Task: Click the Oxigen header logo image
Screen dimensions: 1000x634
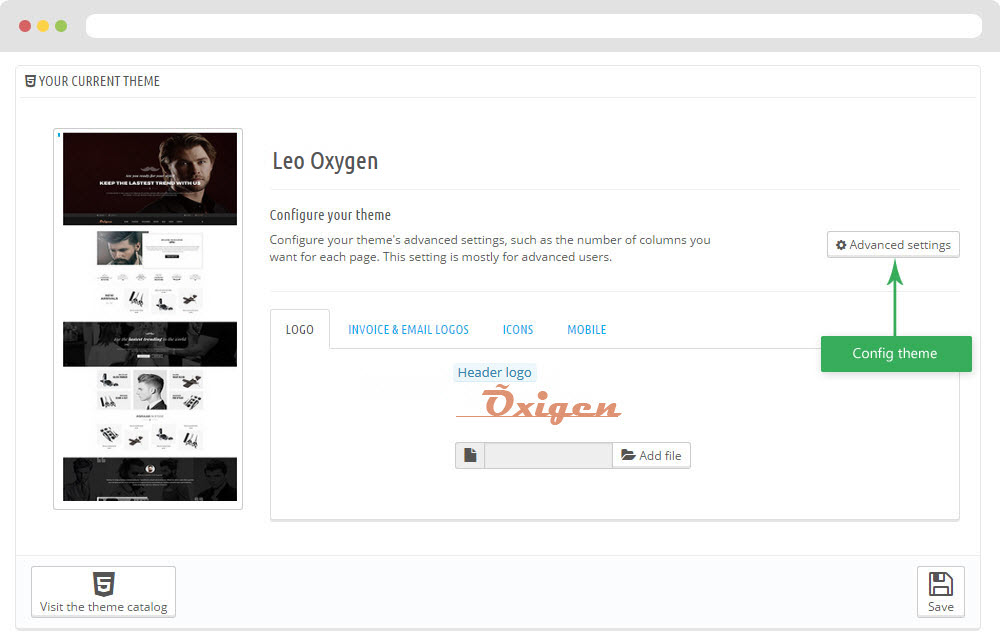Action: 539,405
